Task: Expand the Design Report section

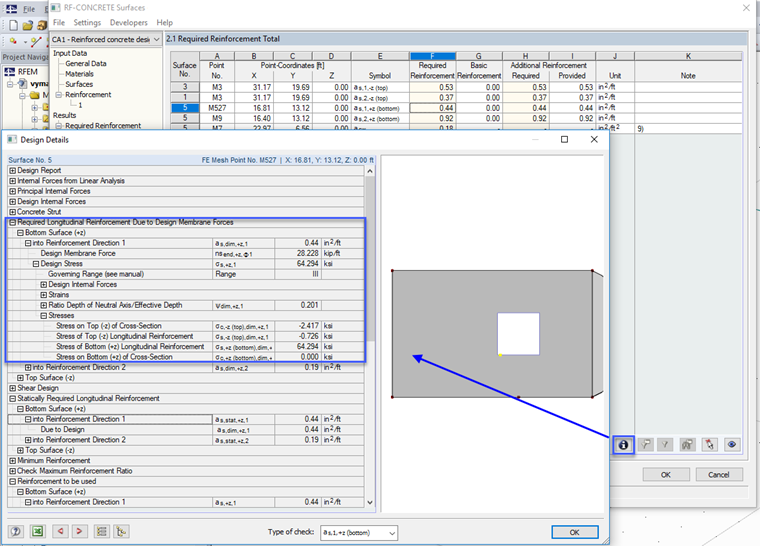Action: pyautogui.click(x=13, y=171)
